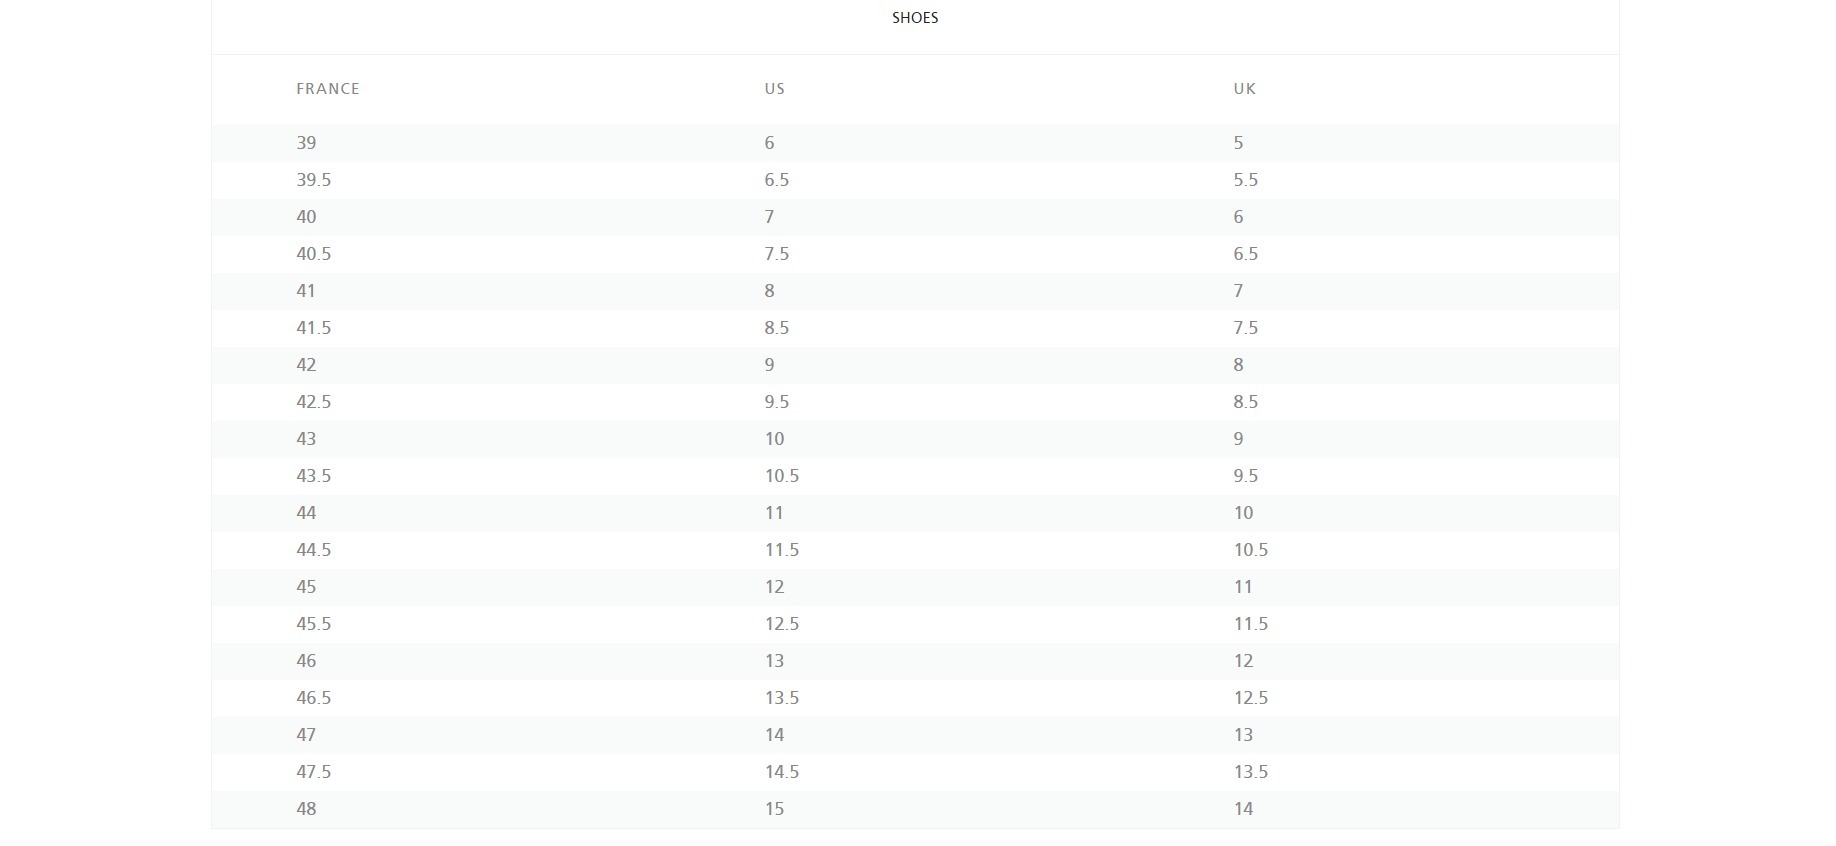Click US size 15 cell

click(x=775, y=809)
